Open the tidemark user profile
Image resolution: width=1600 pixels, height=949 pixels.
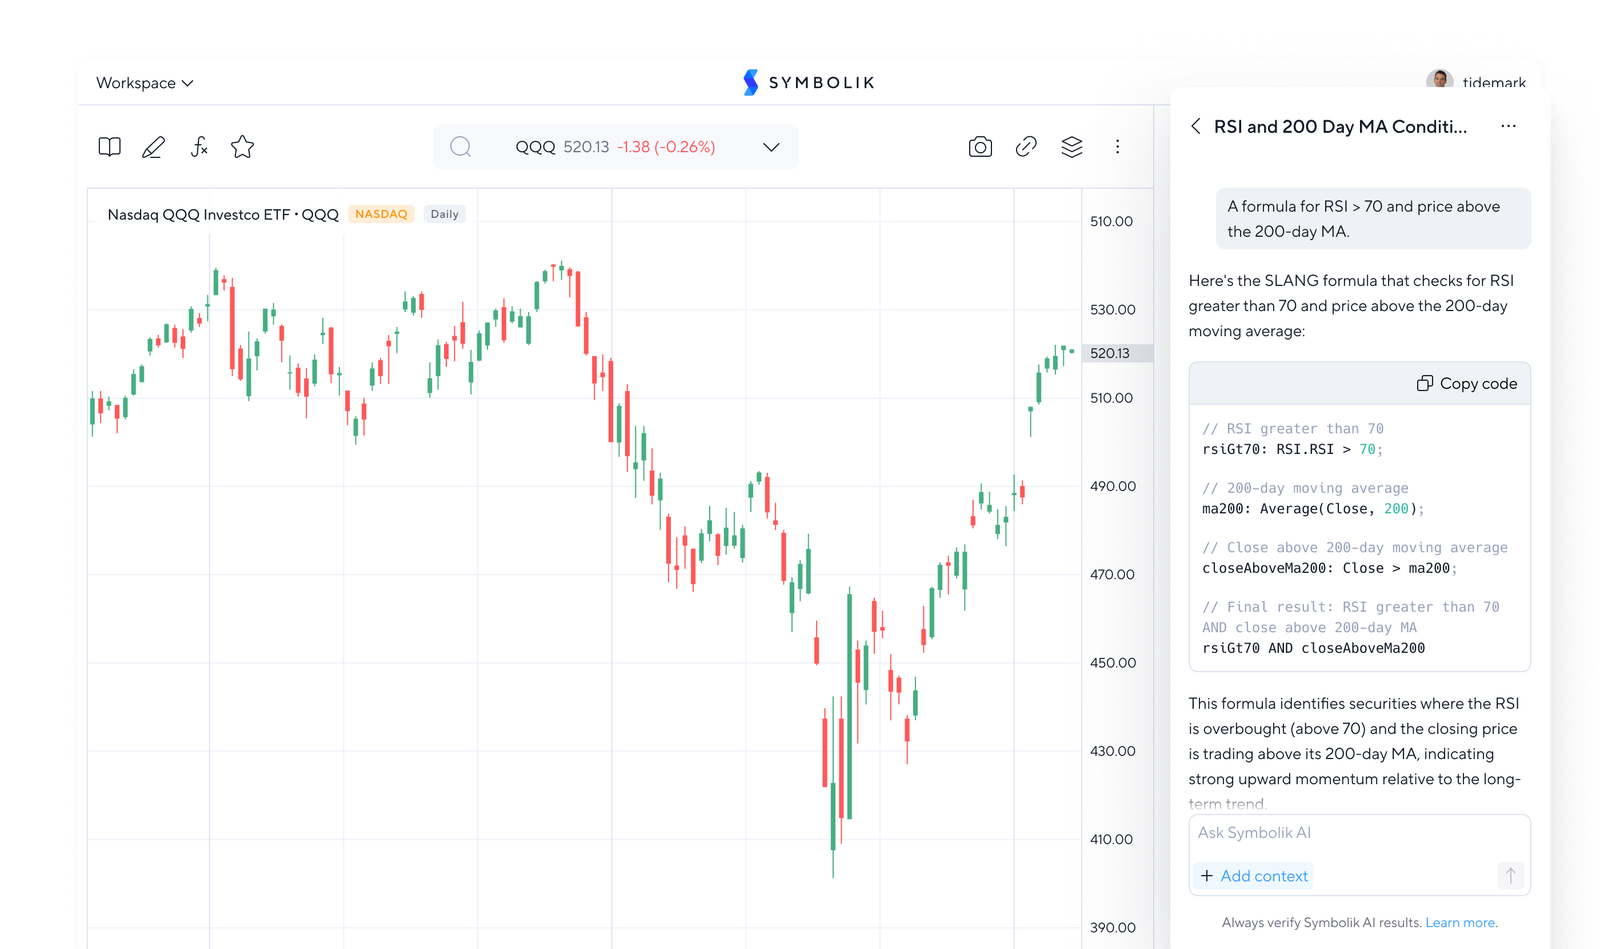1476,82
